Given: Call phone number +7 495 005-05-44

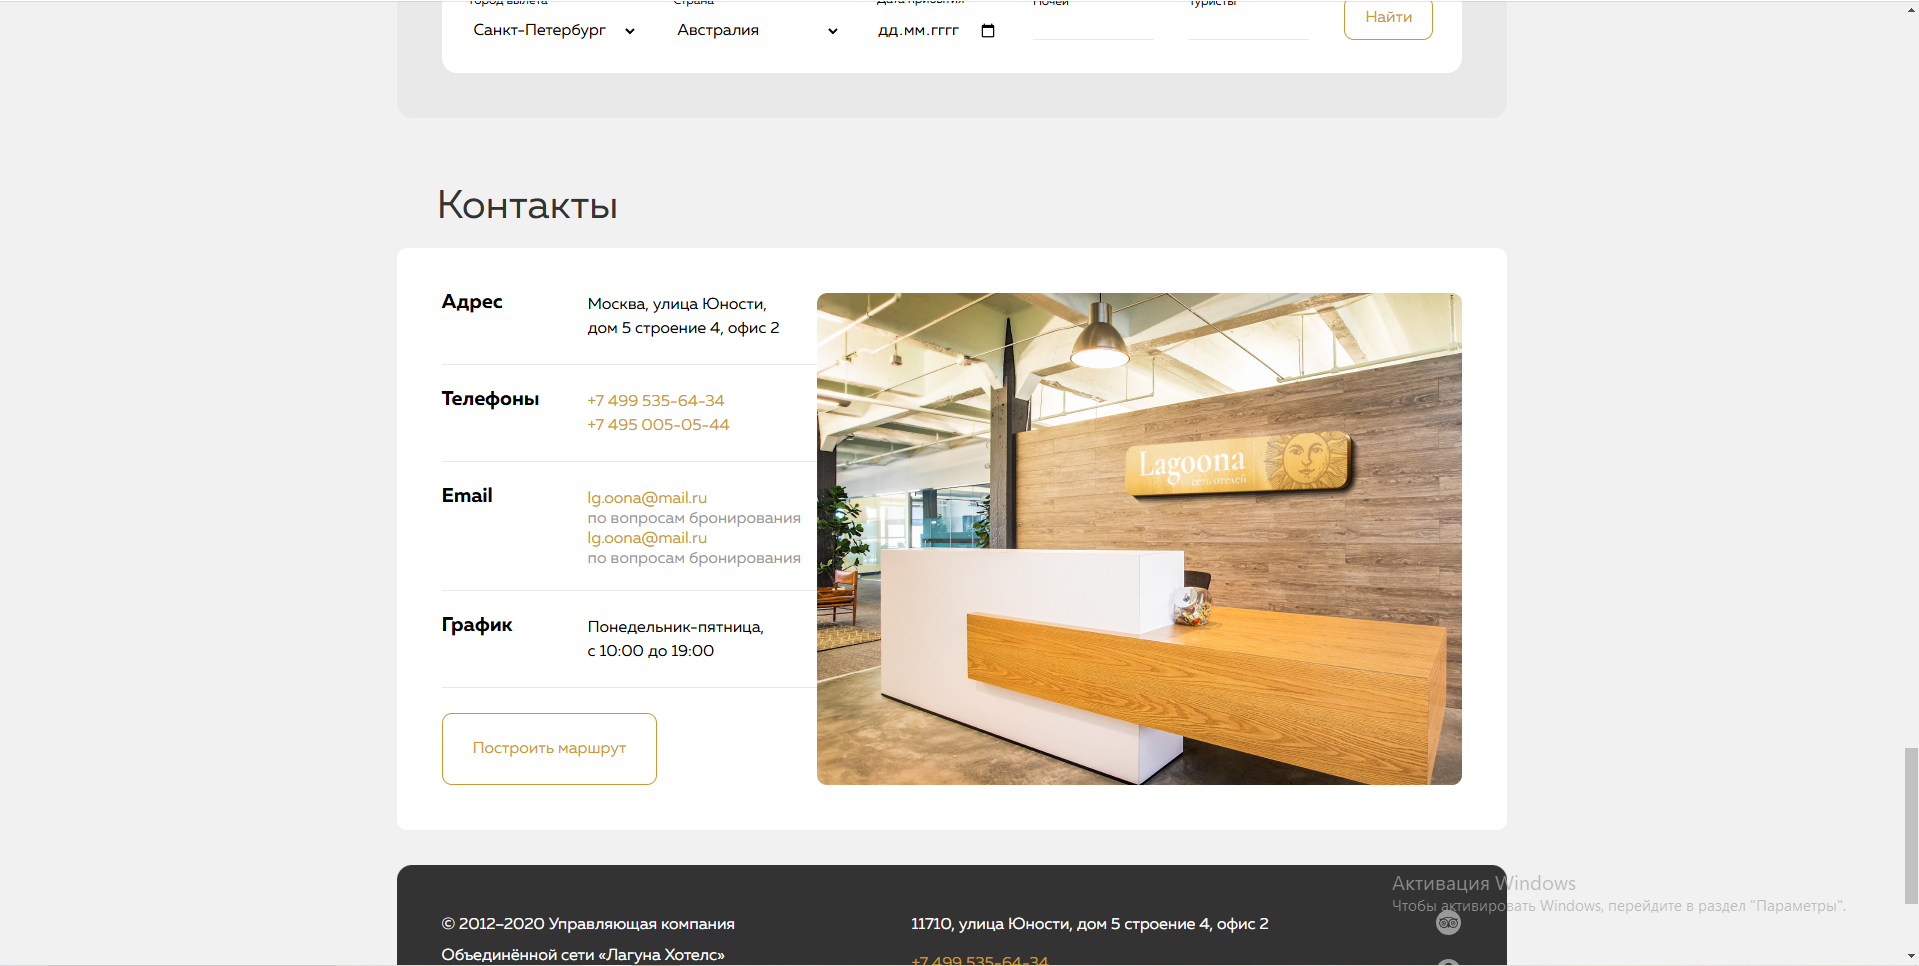Looking at the screenshot, I should pyautogui.click(x=658, y=424).
